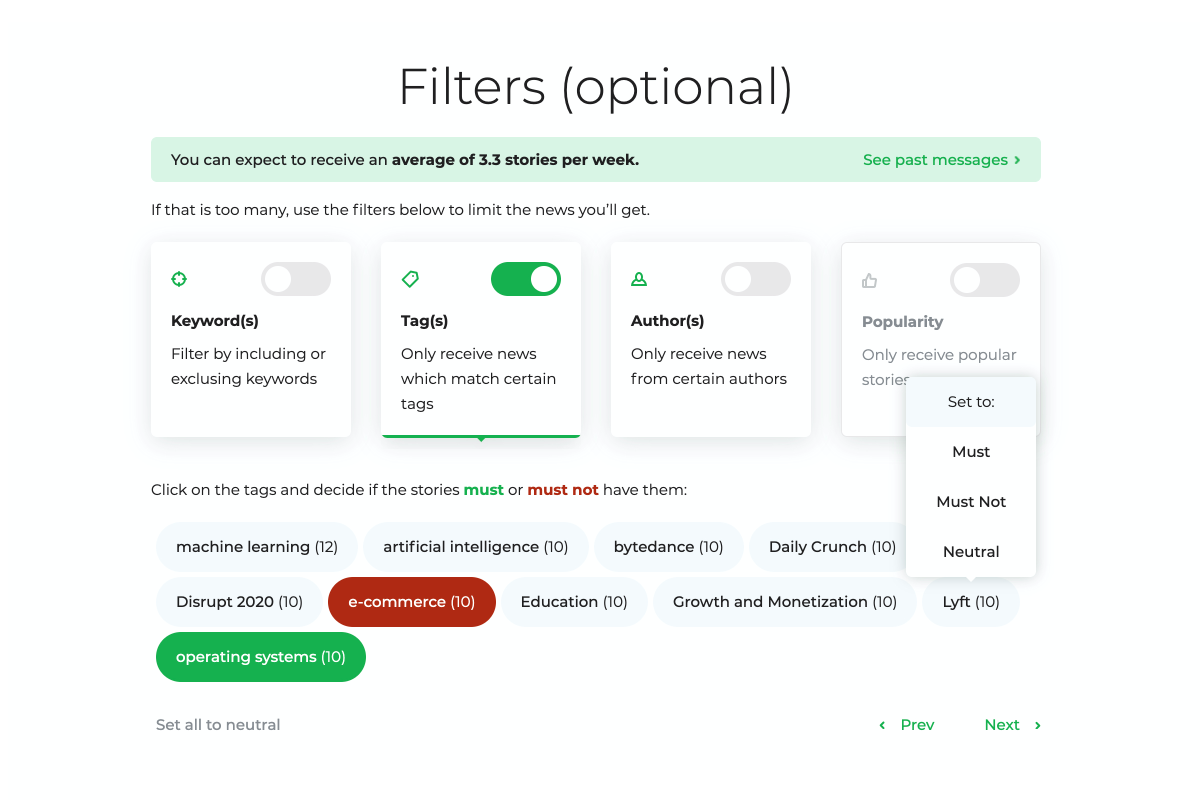Click the chevron beside See past messages
The width and height of the screenshot is (1200, 800).
coord(1017,160)
